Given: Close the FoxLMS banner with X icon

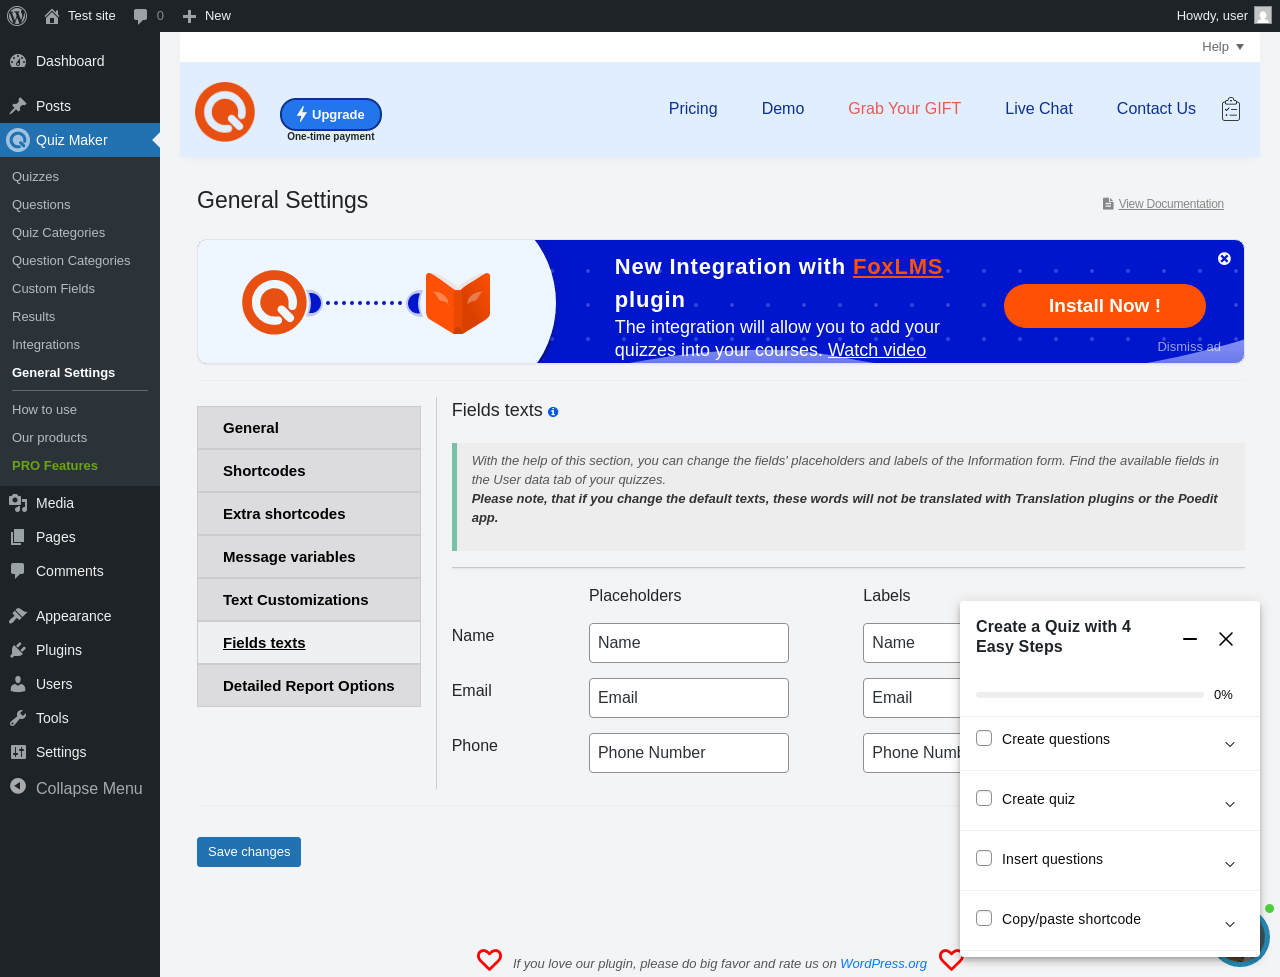Looking at the screenshot, I should (x=1224, y=259).
